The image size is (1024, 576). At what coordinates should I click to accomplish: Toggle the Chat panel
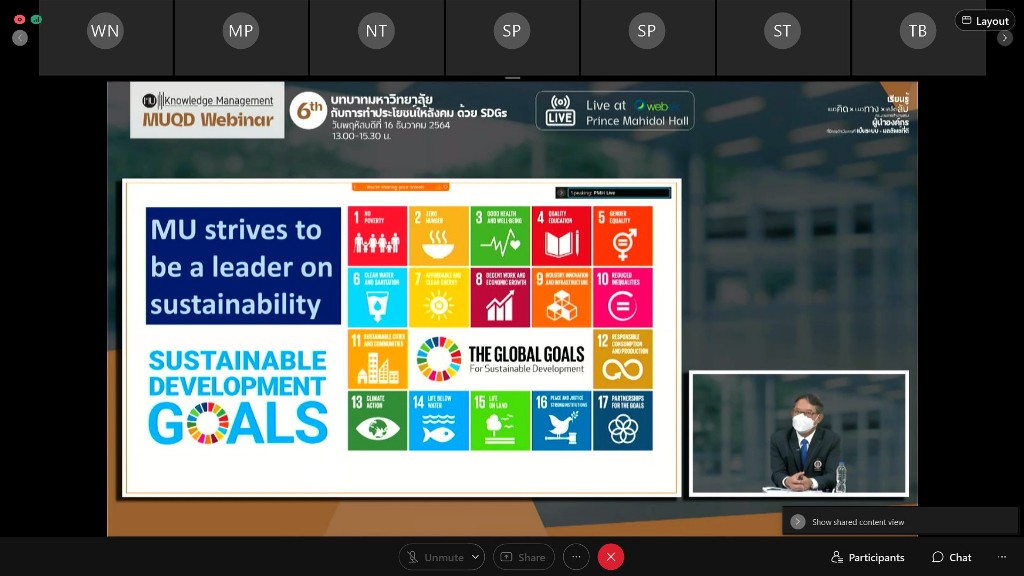[x=951, y=557]
